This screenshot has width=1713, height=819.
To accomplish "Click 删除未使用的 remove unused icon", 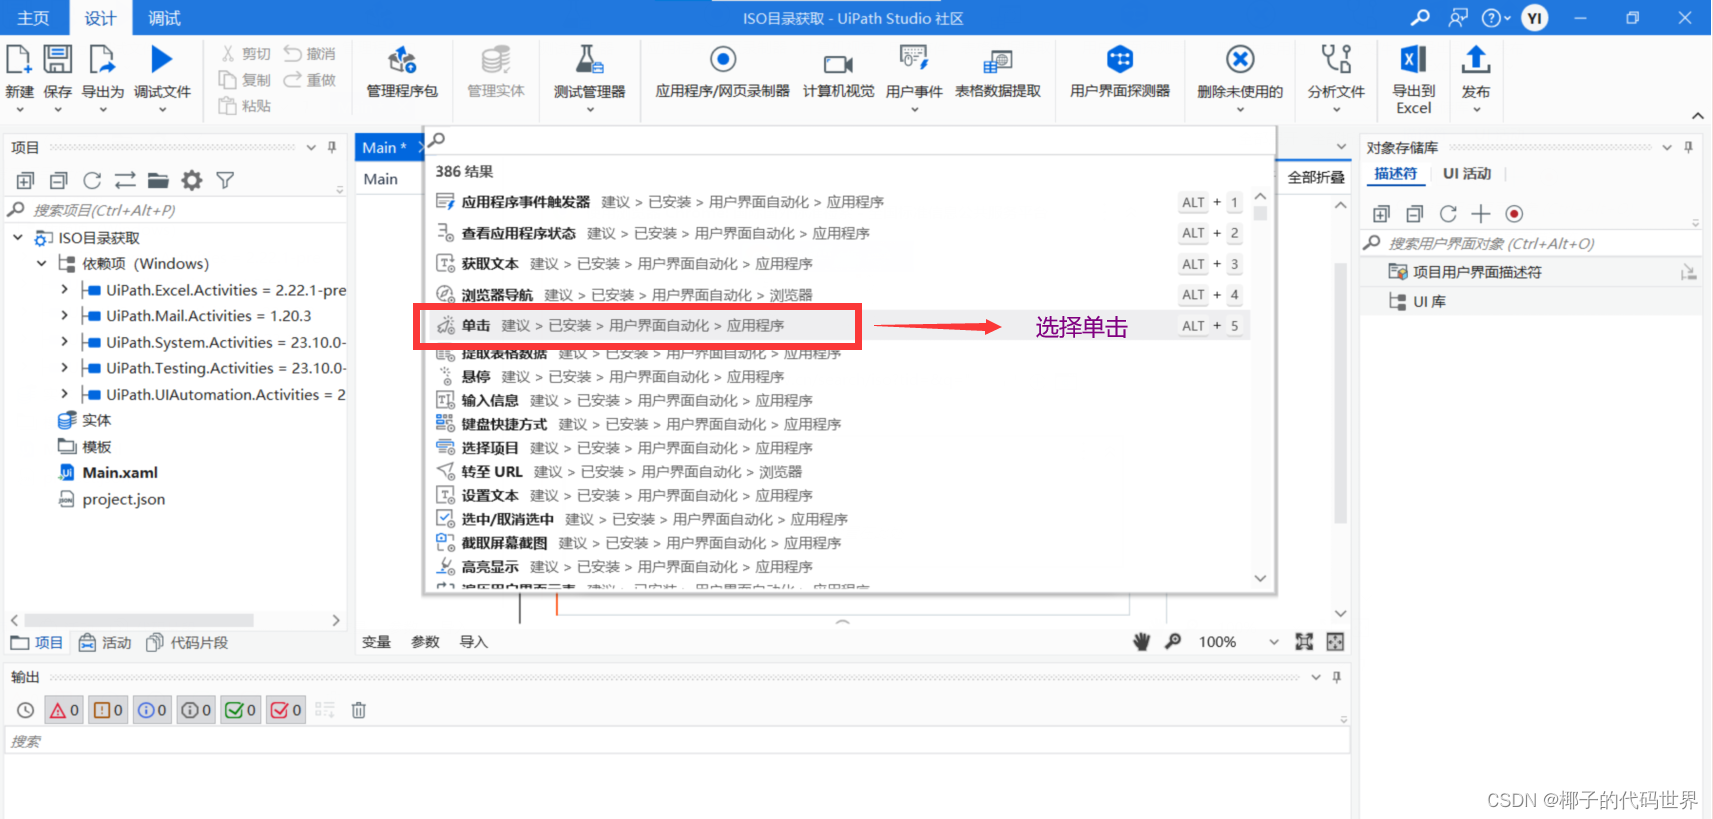I will pyautogui.click(x=1240, y=60).
